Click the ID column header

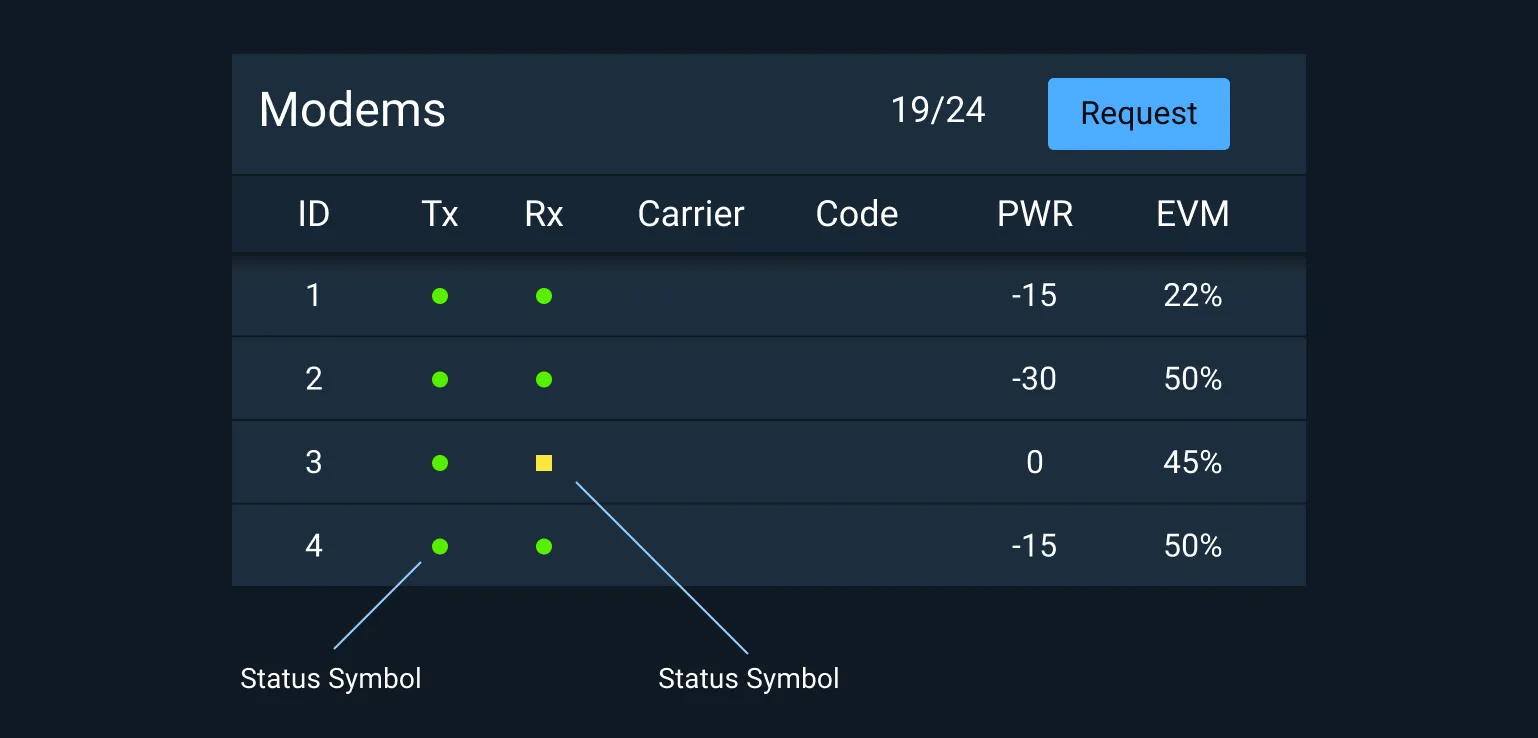(313, 213)
